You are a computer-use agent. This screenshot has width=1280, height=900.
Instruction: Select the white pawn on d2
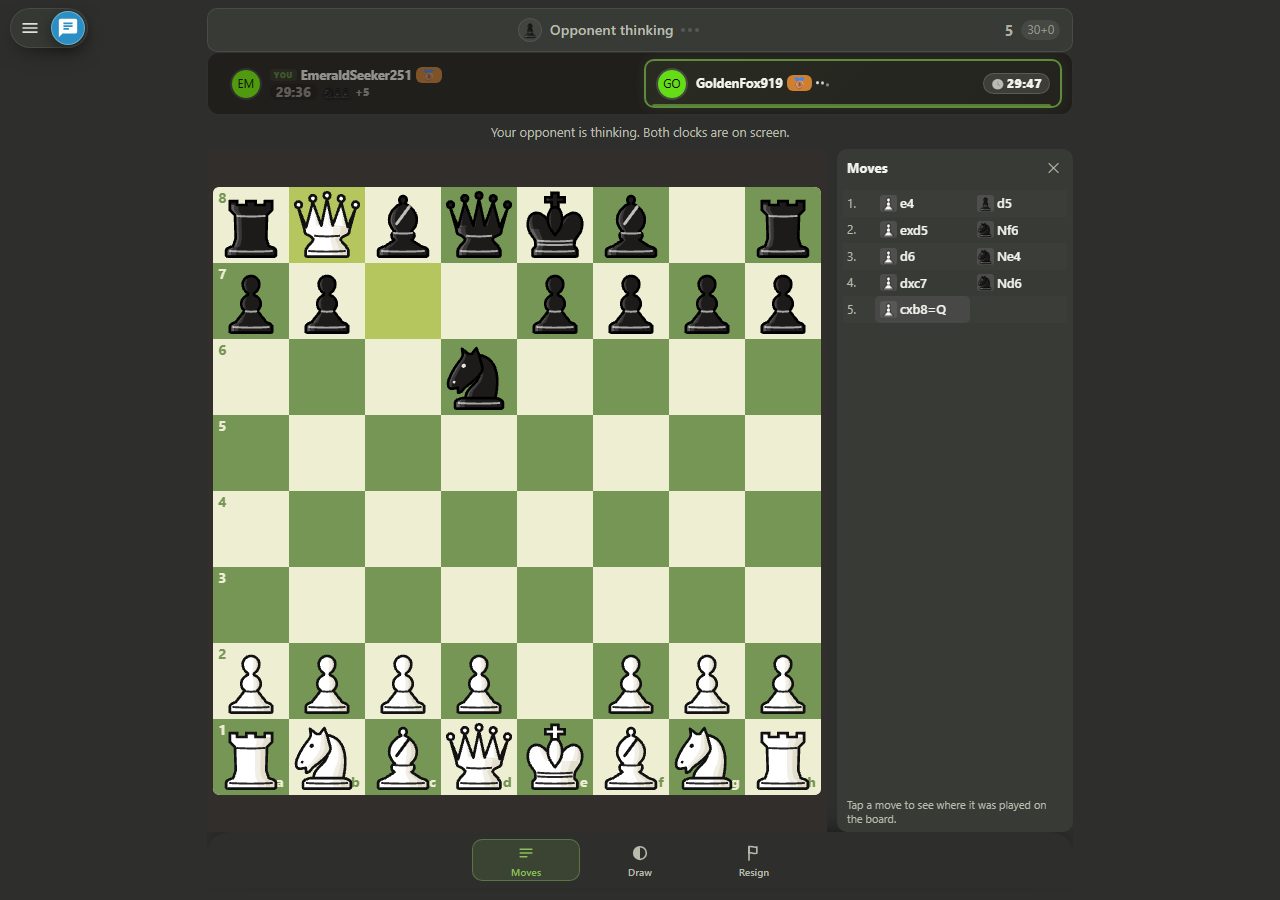[479, 681]
